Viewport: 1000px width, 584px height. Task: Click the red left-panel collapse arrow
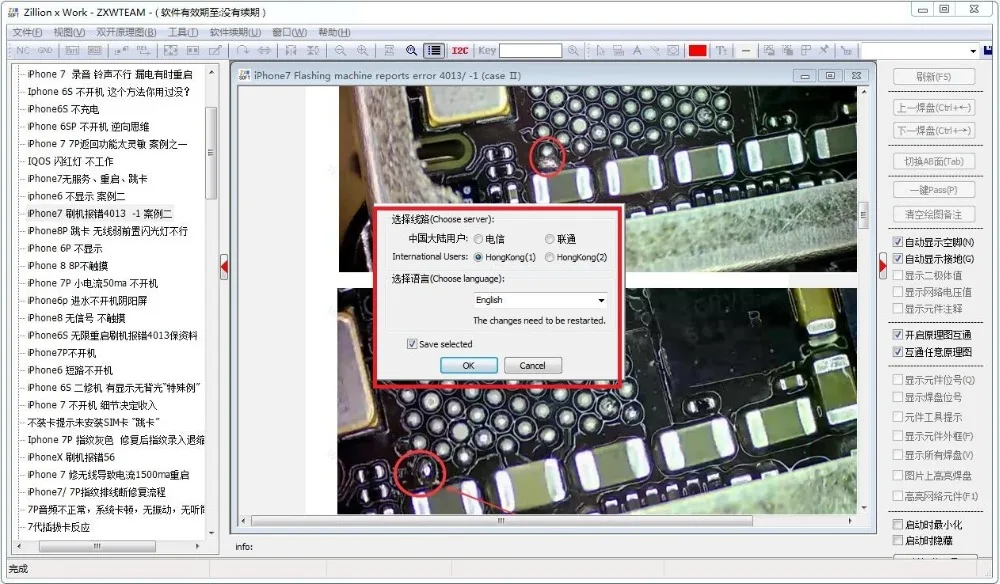tap(224, 266)
